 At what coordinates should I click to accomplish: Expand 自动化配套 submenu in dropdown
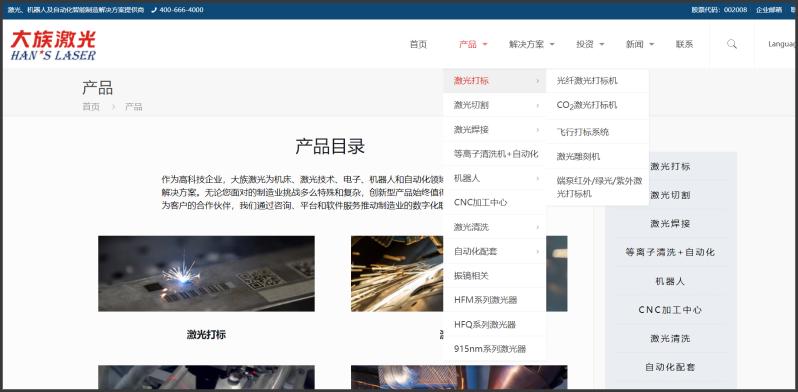[x=494, y=251]
